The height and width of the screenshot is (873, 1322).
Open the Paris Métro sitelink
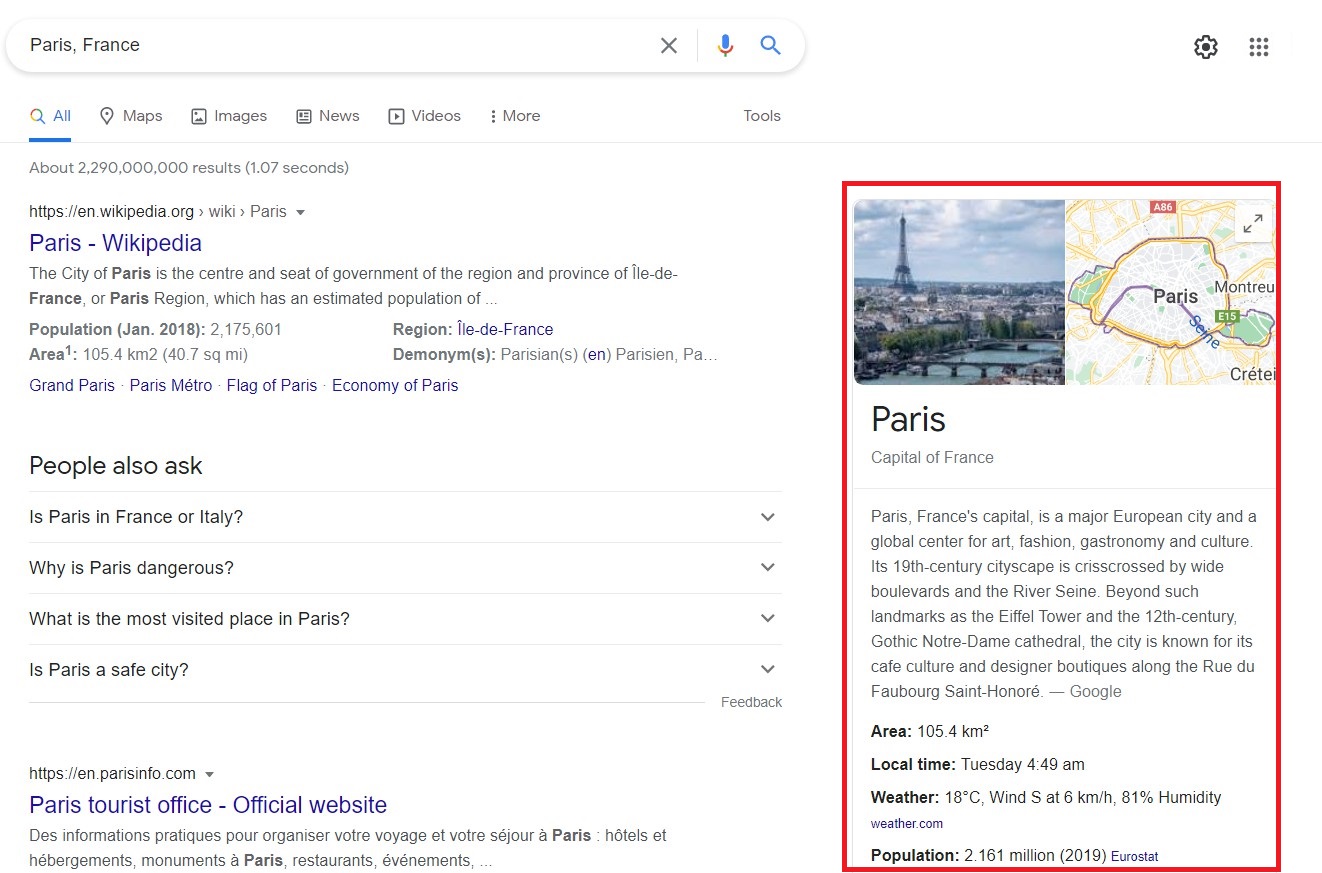(171, 385)
